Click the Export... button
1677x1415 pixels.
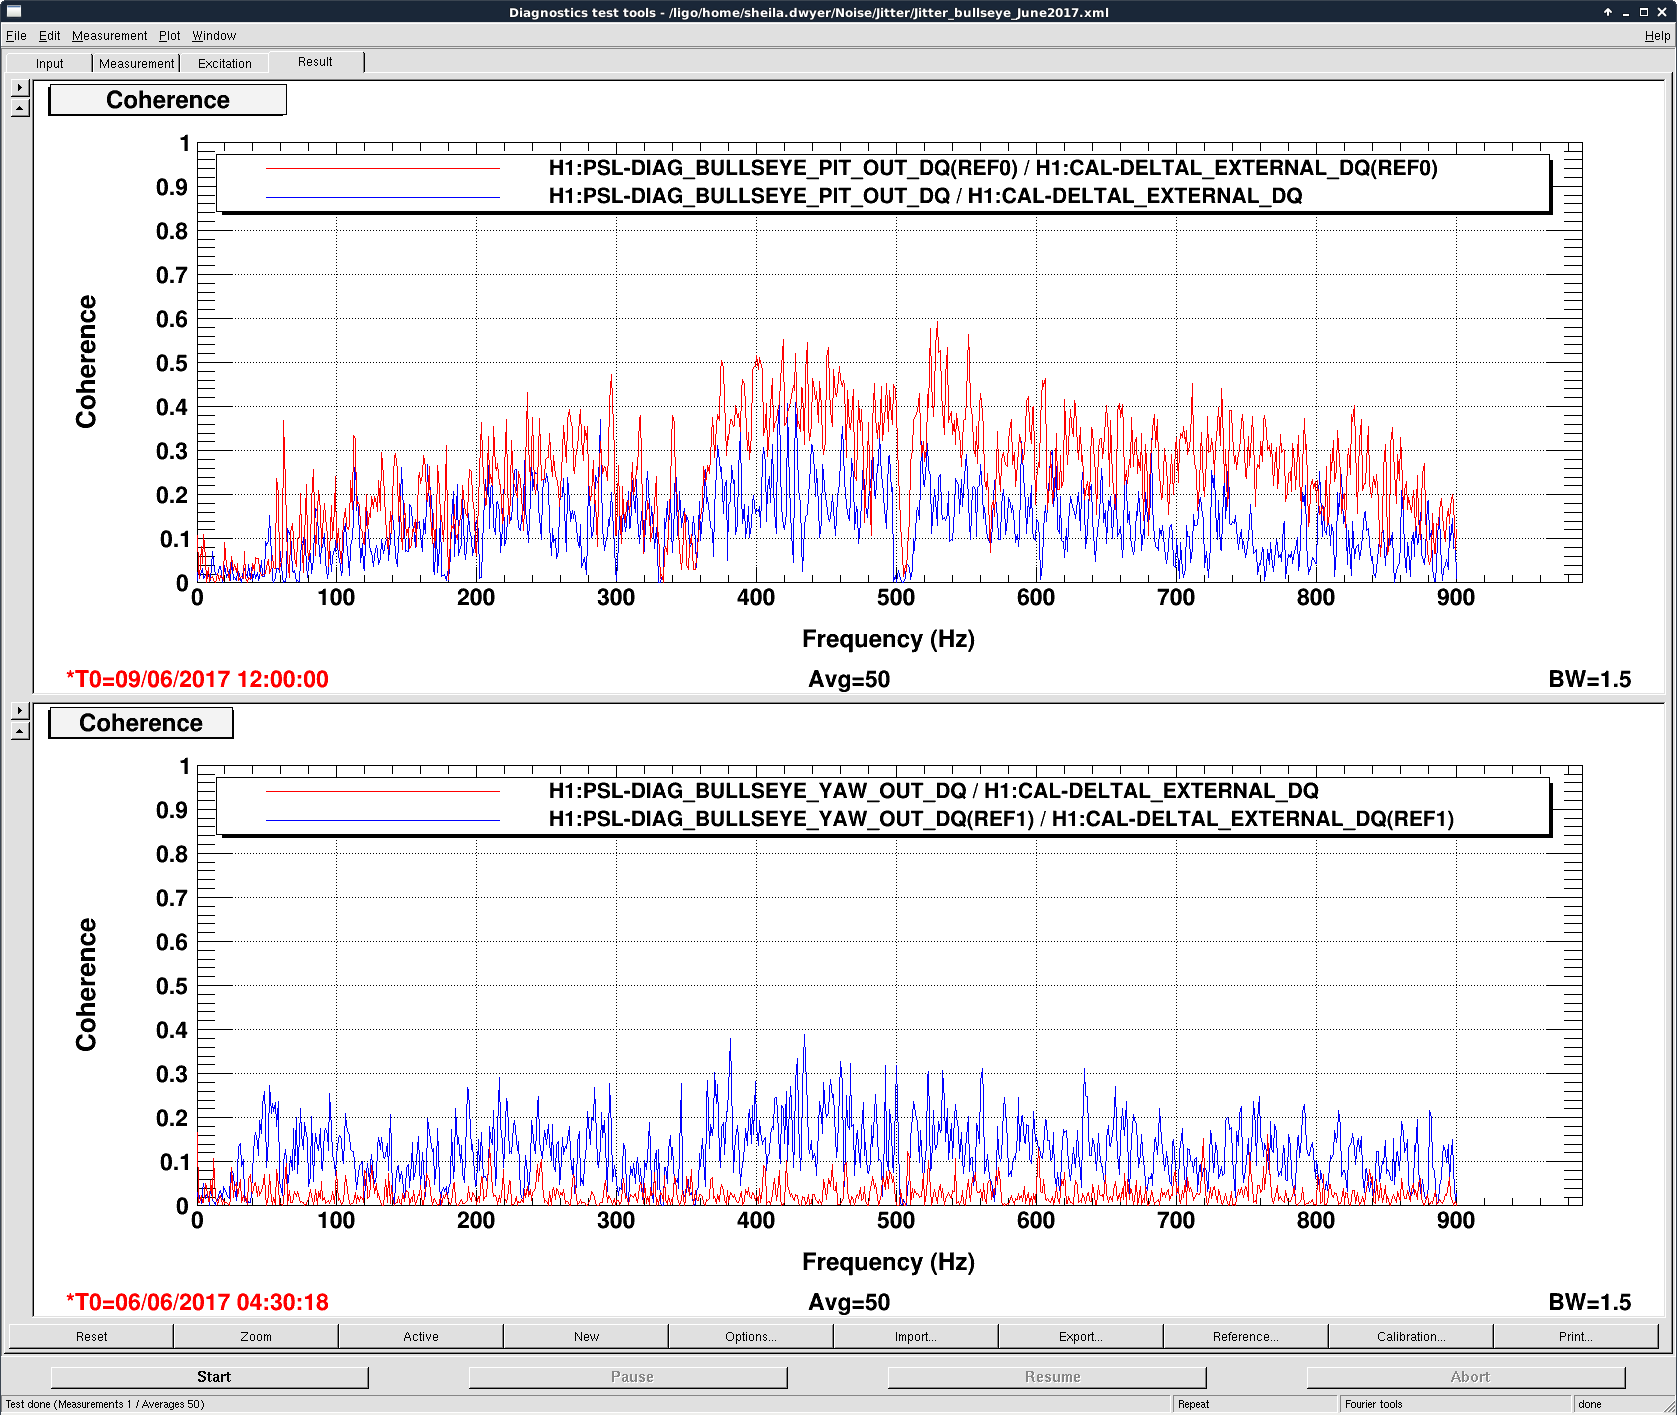tap(1080, 1336)
